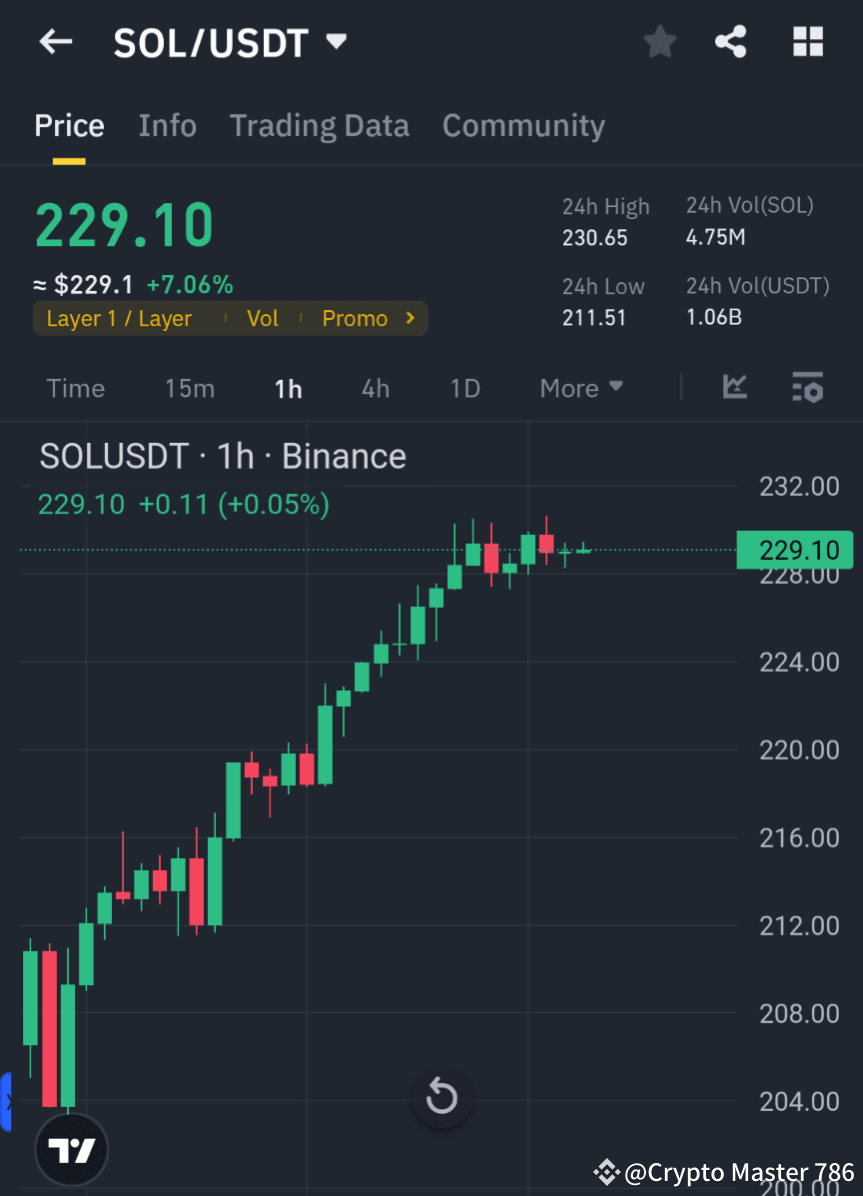
Task: Tap the star to favorite SOL/USDT
Action: (x=659, y=42)
